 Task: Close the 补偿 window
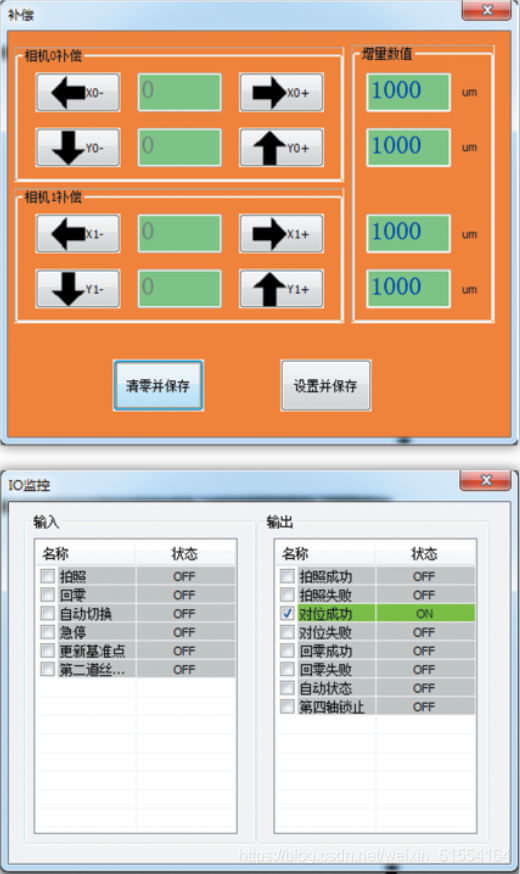487,9
